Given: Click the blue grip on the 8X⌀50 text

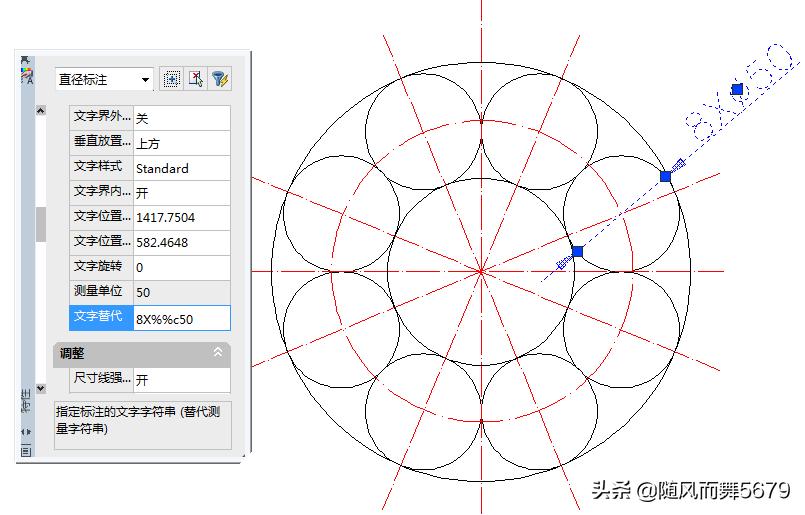Looking at the screenshot, I should pyautogui.click(x=737, y=89).
